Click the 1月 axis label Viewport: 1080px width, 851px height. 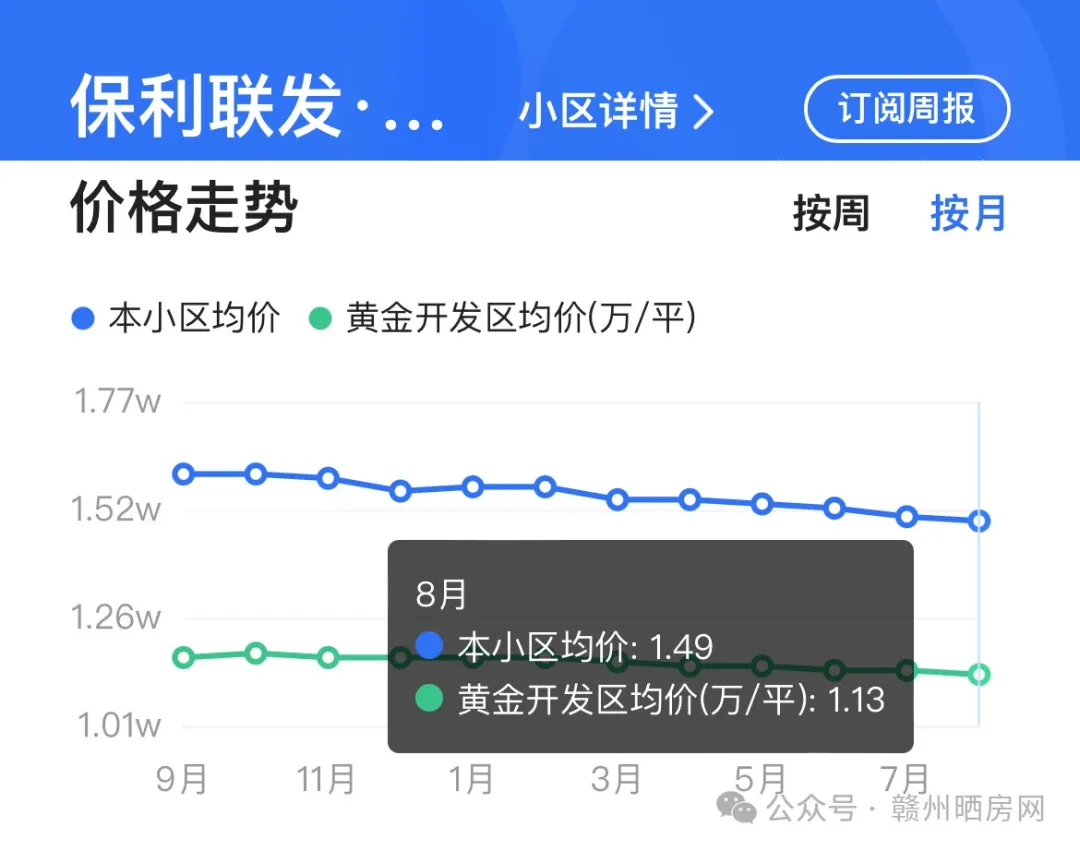click(471, 779)
